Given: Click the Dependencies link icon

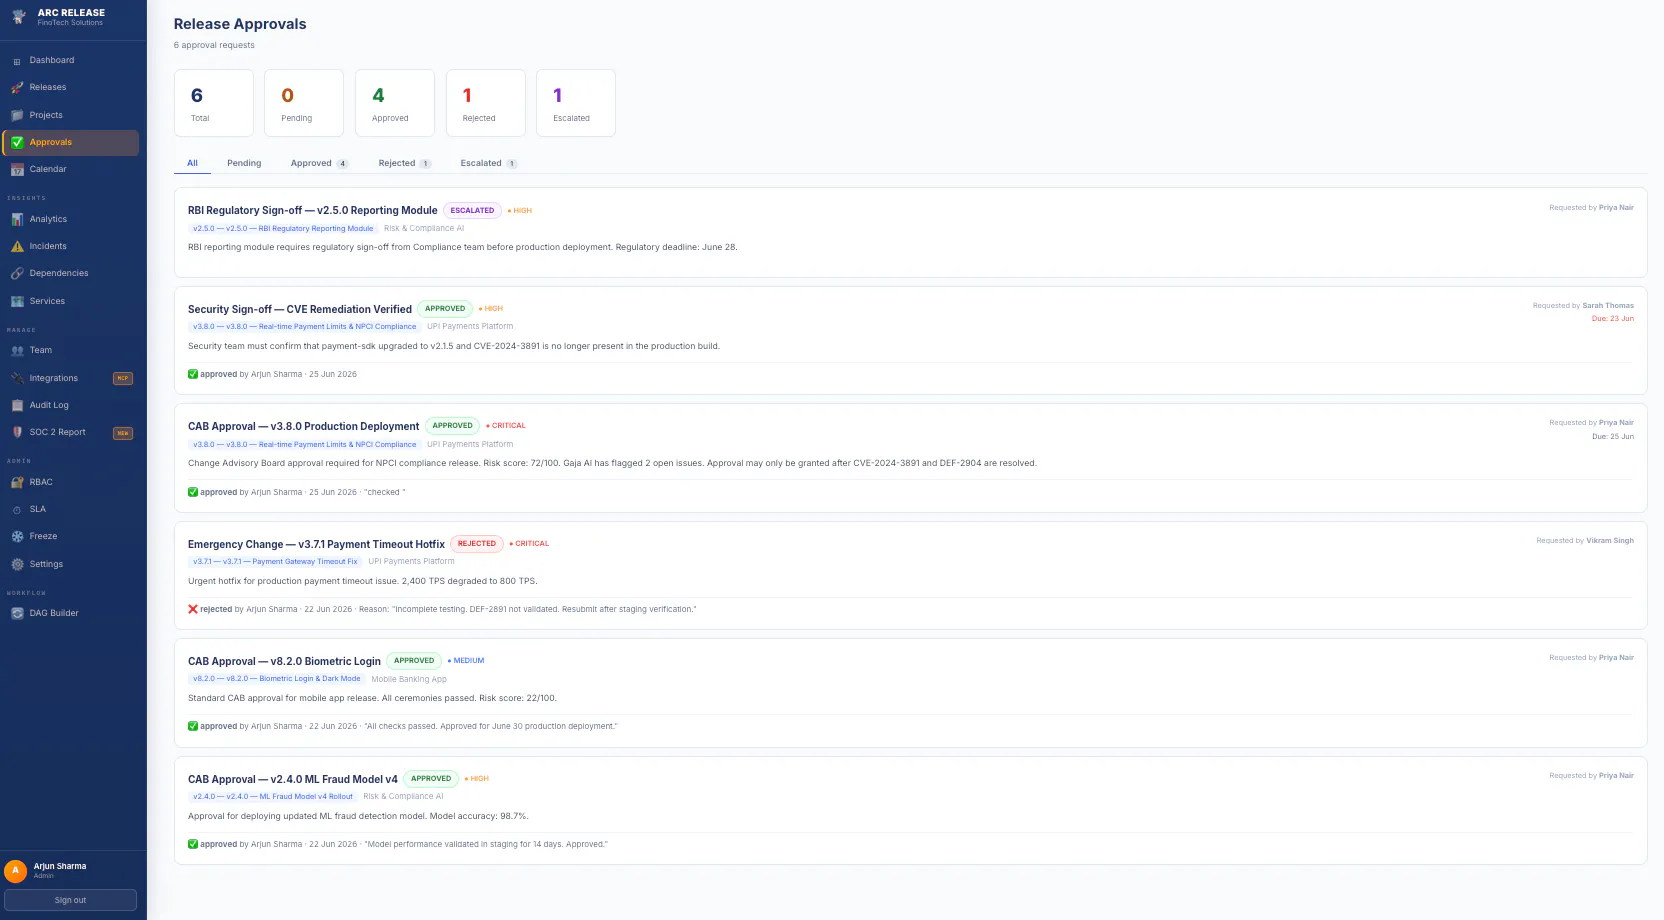Looking at the screenshot, I should (x=17, y=273).
